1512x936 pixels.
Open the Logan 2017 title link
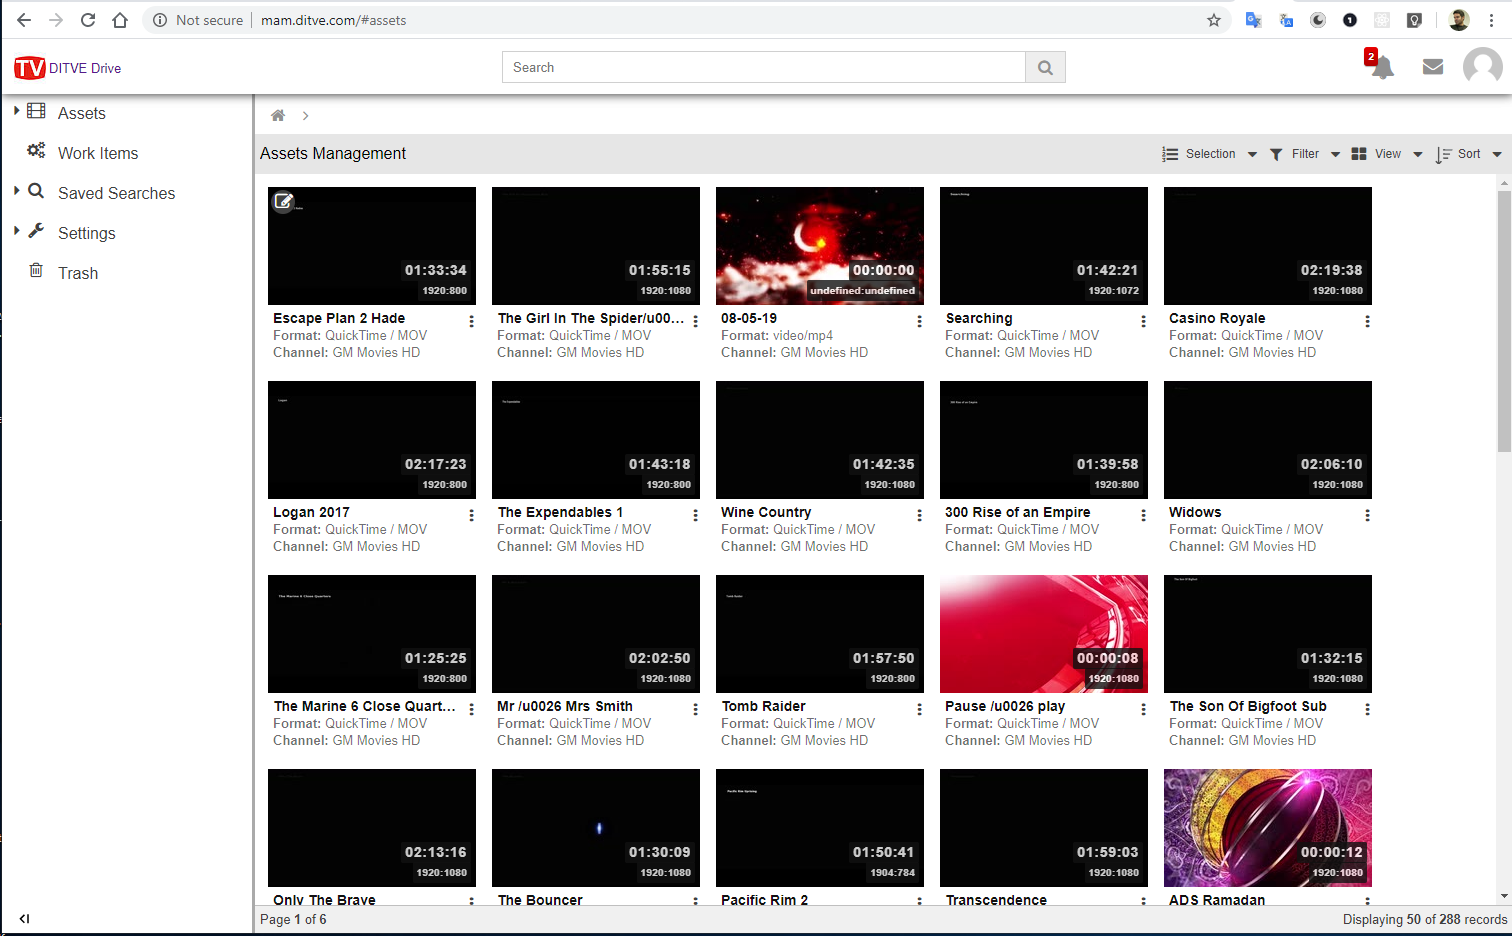[x=311, y=512]
